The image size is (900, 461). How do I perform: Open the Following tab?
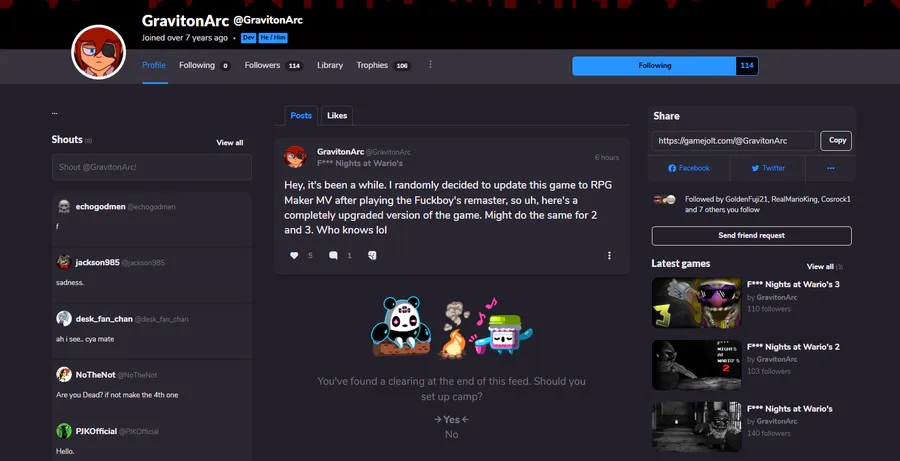pyautogui.click(x=204, y=65)
